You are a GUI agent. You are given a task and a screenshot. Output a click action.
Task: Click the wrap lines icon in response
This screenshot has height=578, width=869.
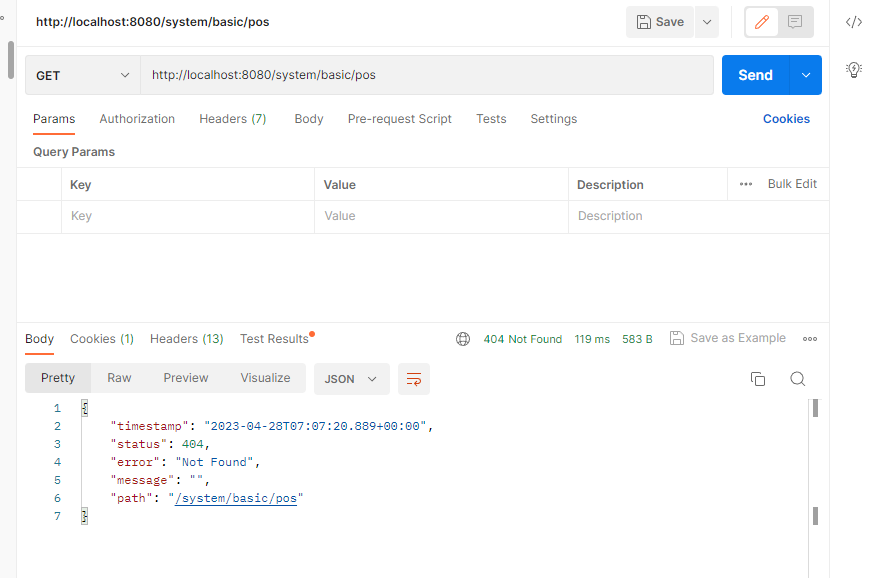[413, 379]
